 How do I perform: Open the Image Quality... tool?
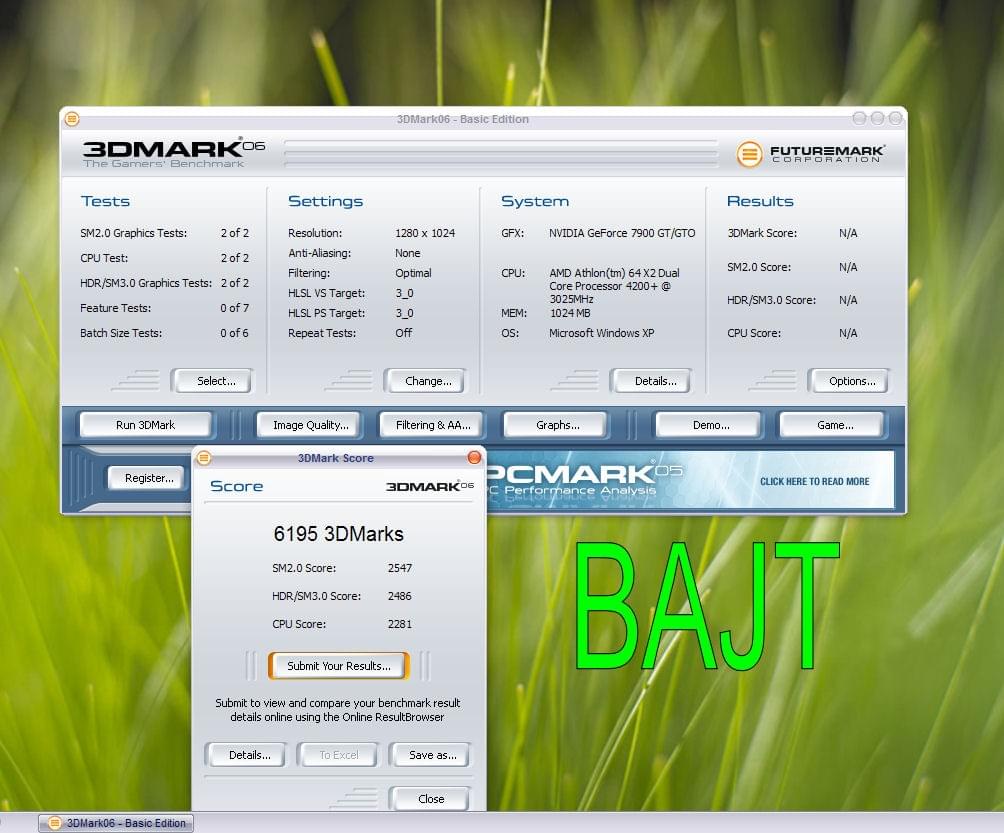click(x=309, y=425)
